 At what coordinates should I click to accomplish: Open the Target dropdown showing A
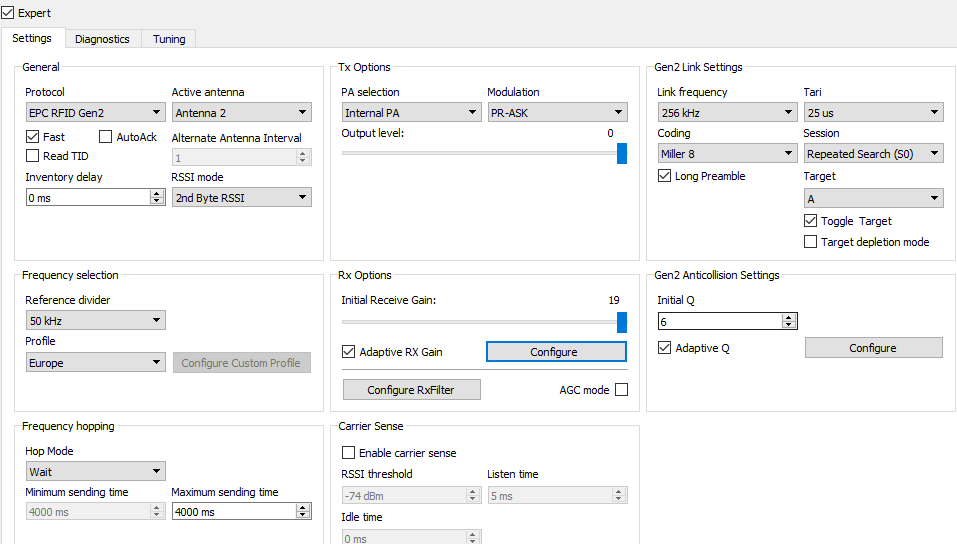tap(874, 198)
